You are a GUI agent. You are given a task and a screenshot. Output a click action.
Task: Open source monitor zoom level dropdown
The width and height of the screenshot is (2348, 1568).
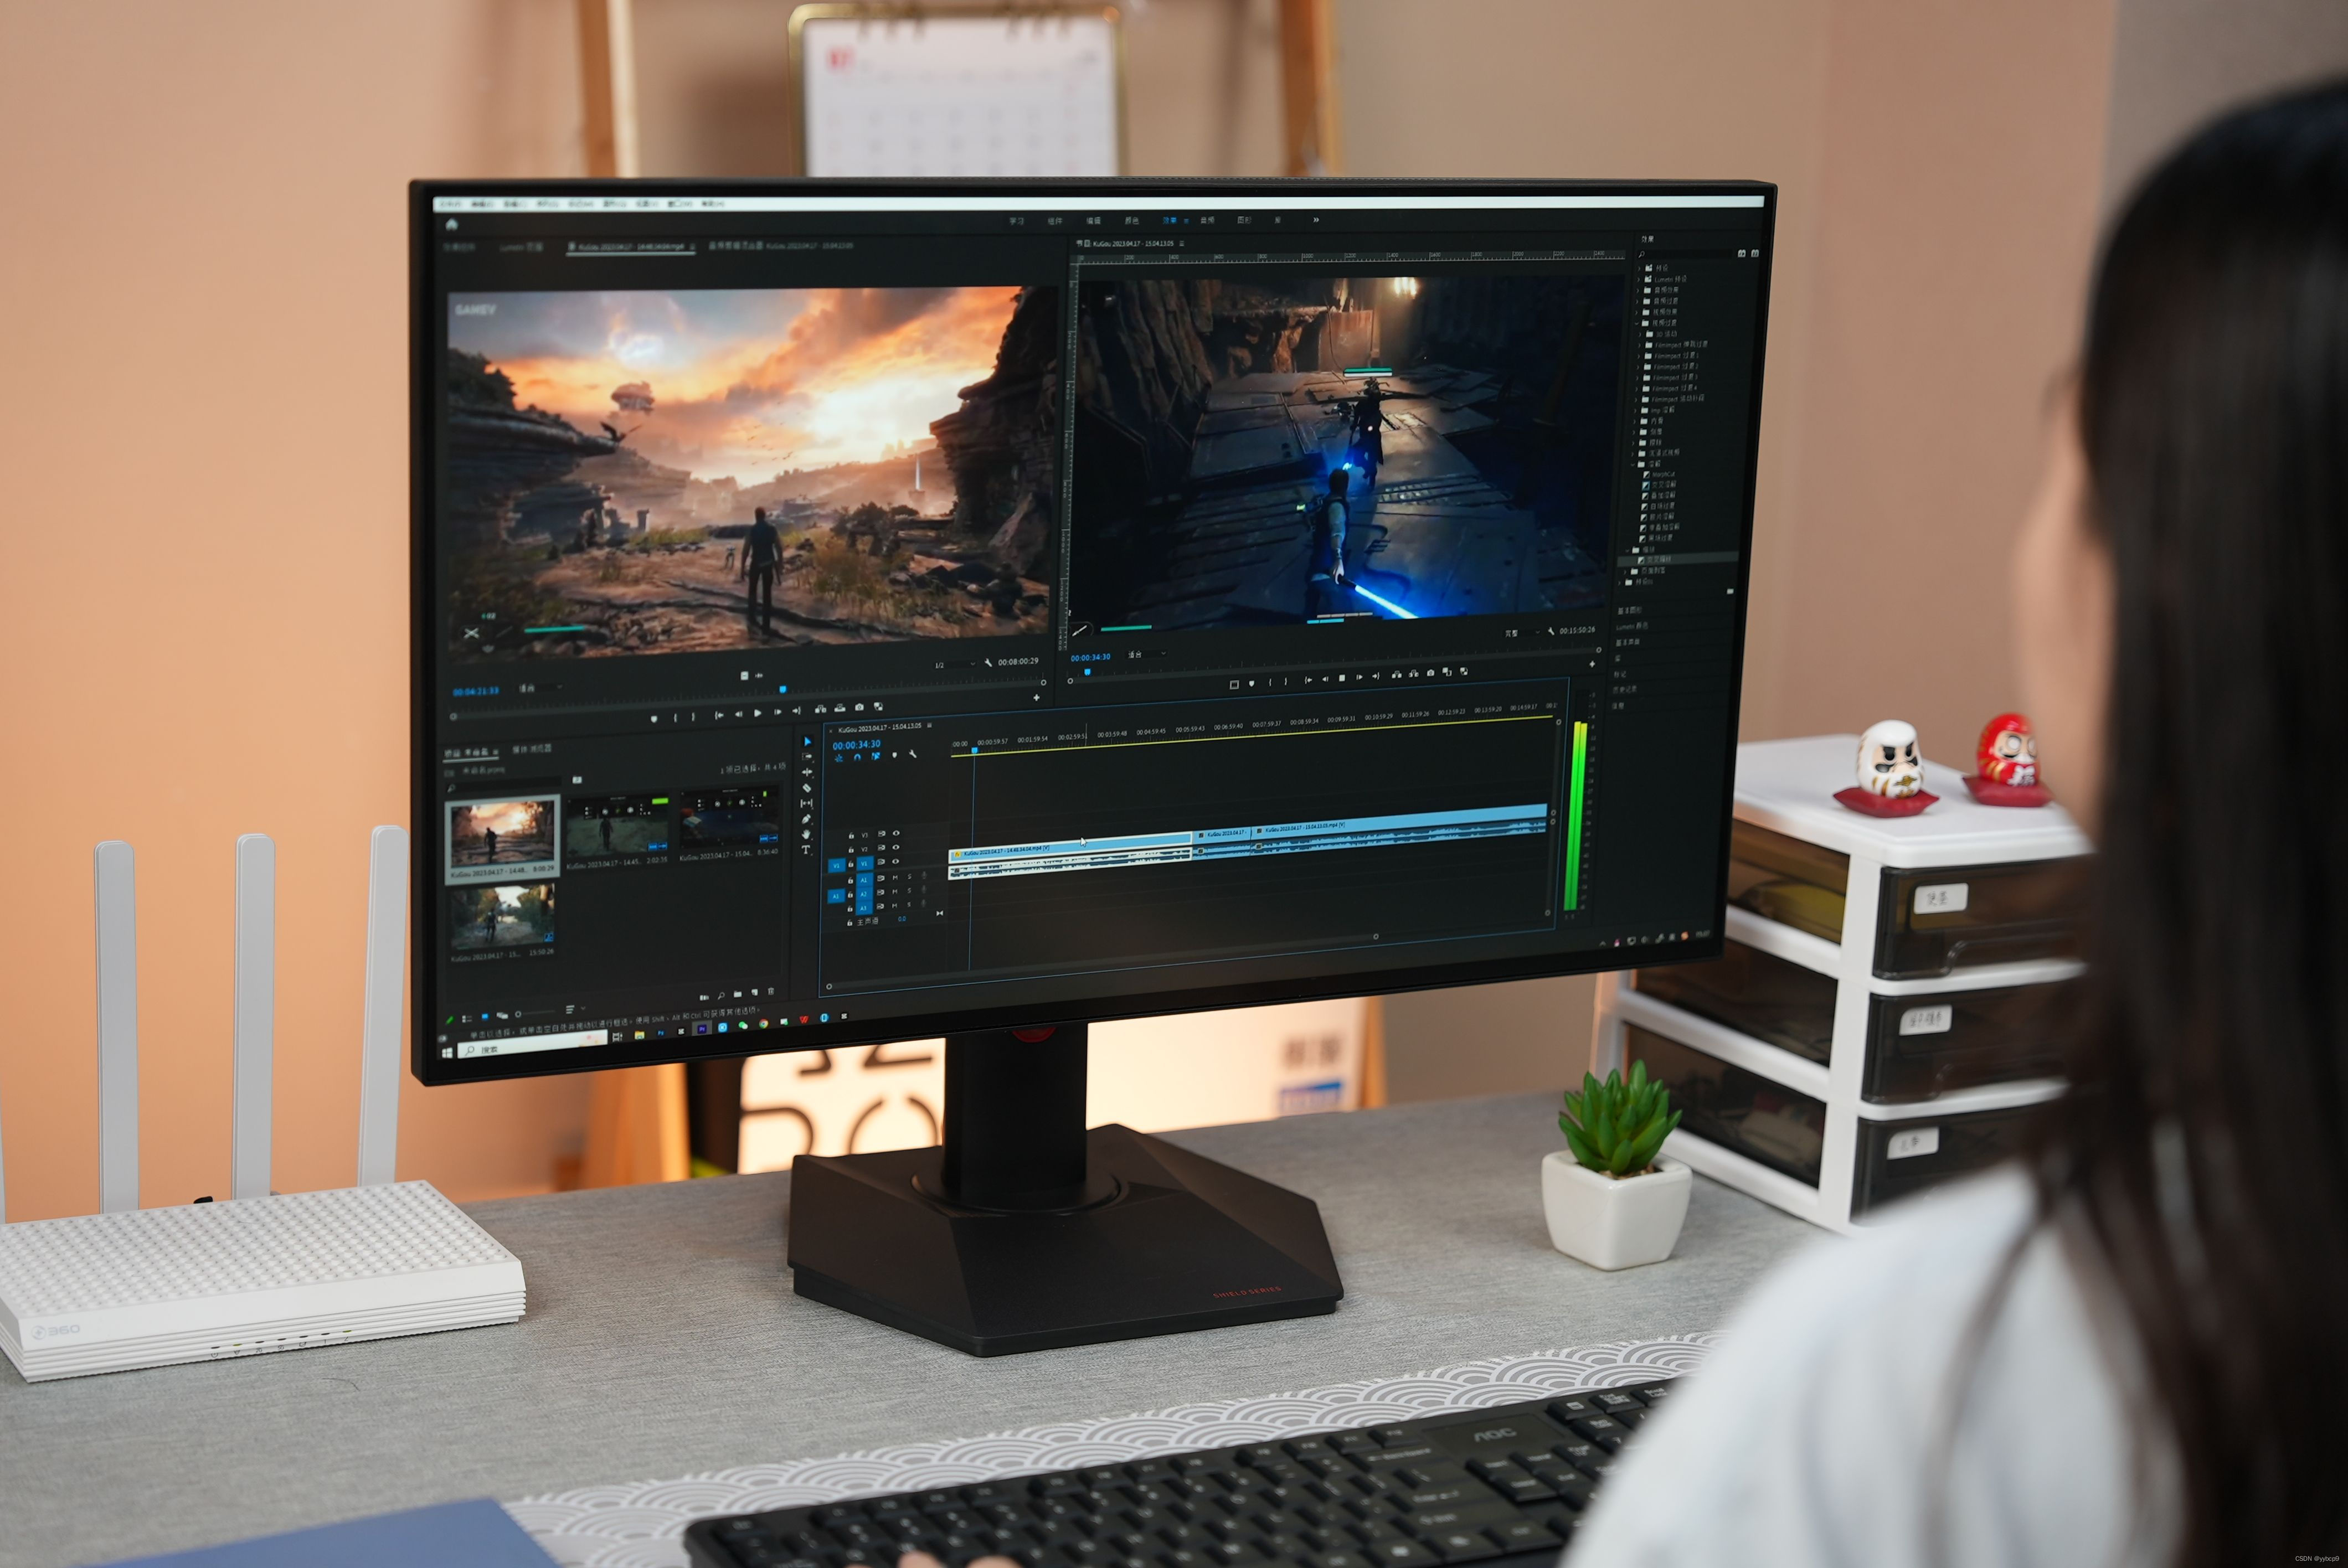click(x=540, y=688)
